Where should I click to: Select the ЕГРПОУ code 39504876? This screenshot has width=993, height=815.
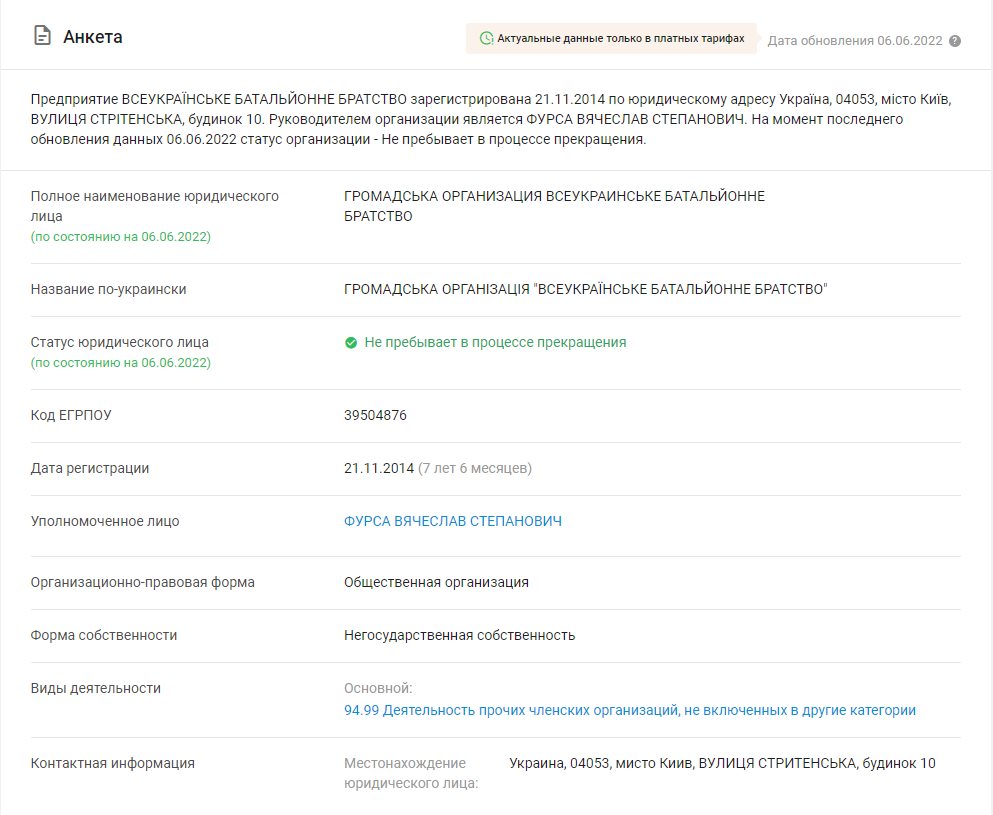[375, 415]
